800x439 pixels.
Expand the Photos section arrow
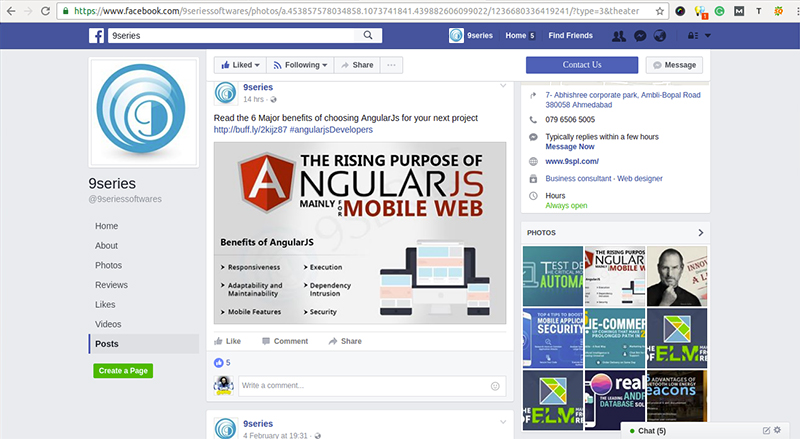(700, 232)
